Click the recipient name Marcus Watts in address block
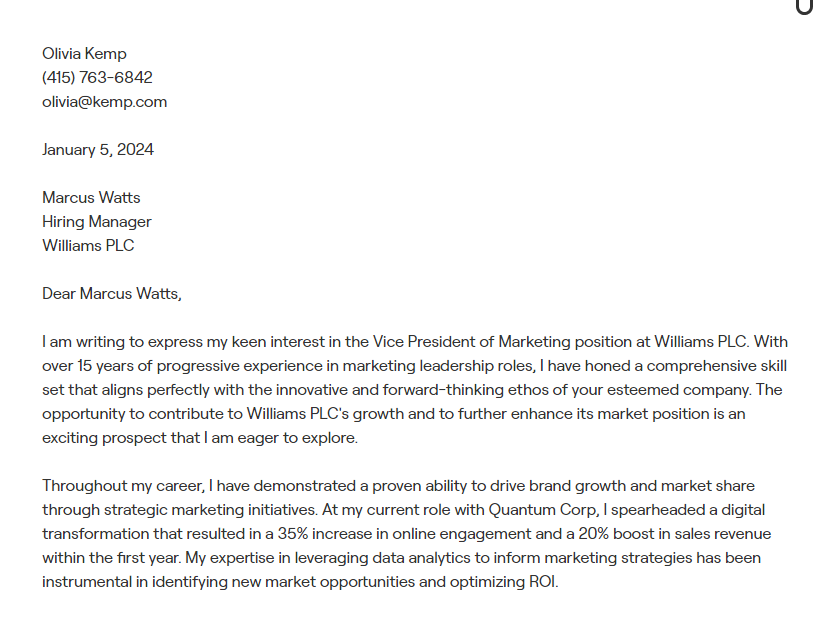Screen dimensions: 836x620 pos(91,198)
